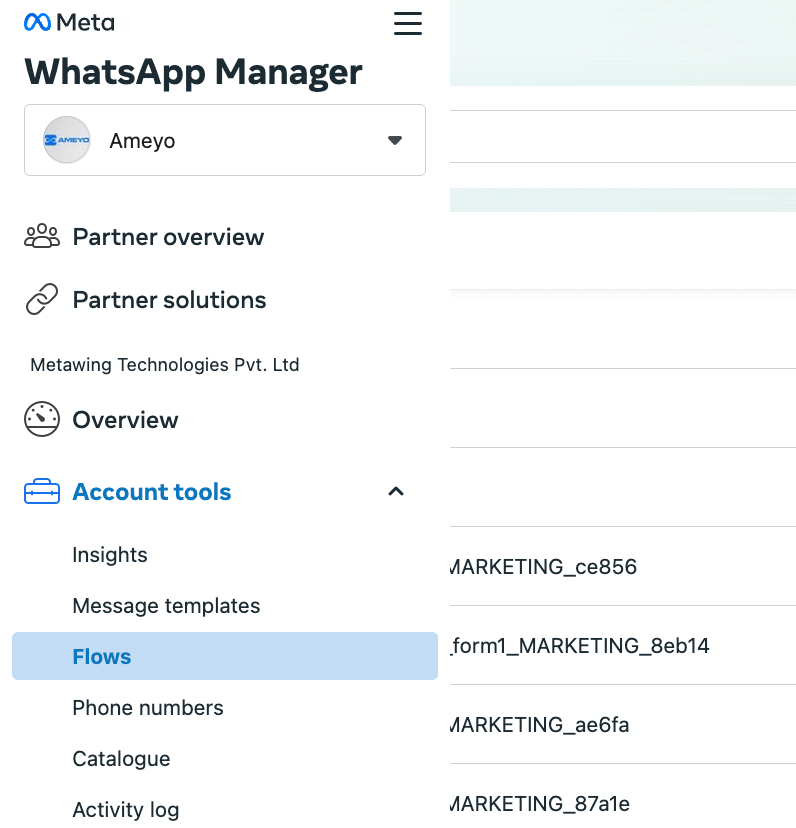
Task: Click Metawing Technologies Pvt. Ltd label
Action: click(x=165, y=365)
